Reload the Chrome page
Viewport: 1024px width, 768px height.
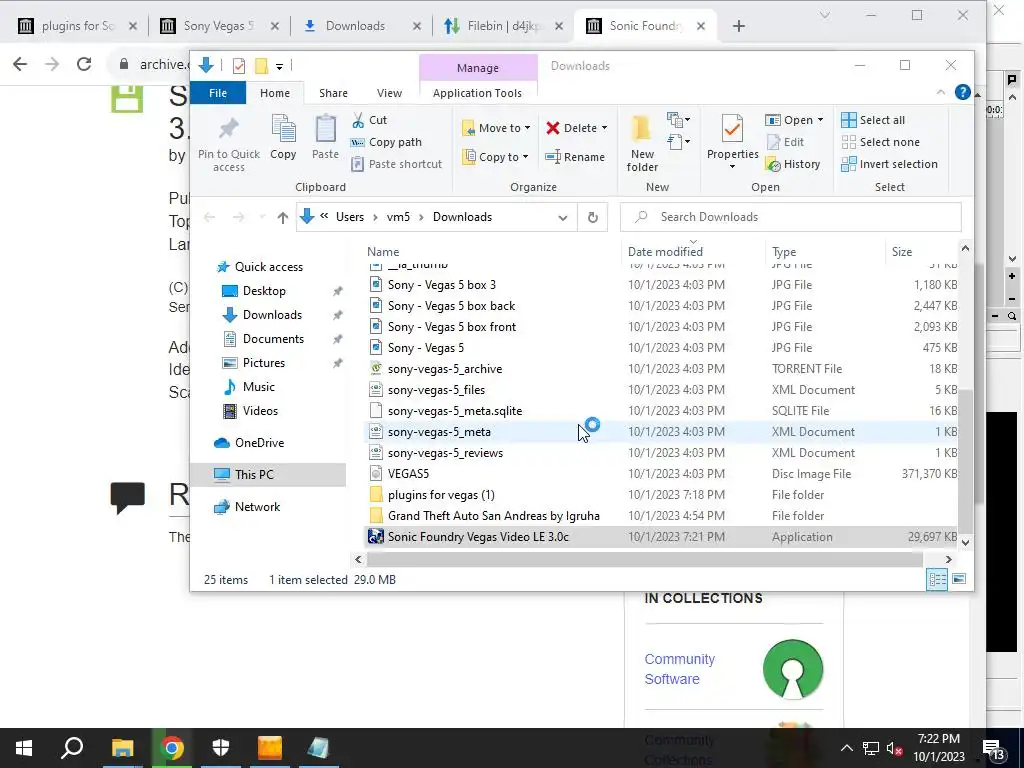point(84,64)
